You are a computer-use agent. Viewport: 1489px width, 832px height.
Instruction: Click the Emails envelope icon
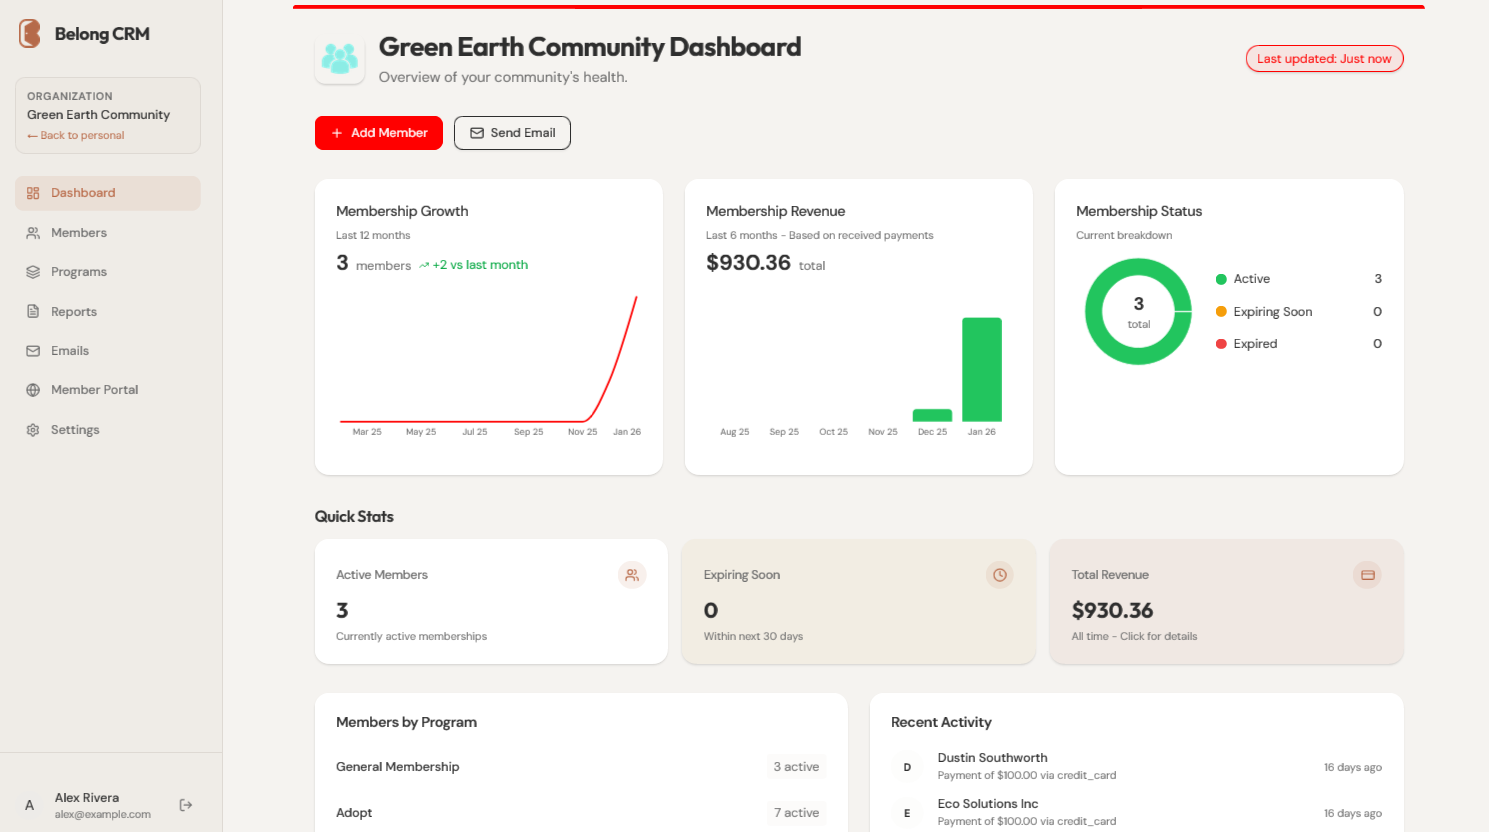pos(31,350)
